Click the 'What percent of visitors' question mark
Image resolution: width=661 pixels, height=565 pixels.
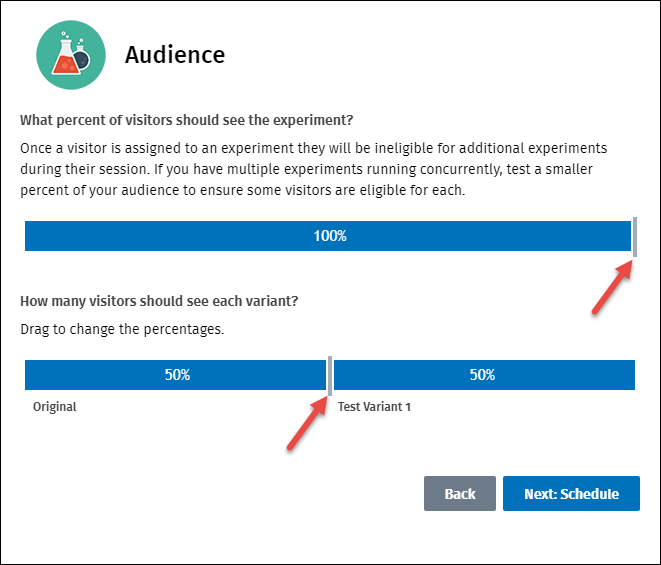point(350,120)
